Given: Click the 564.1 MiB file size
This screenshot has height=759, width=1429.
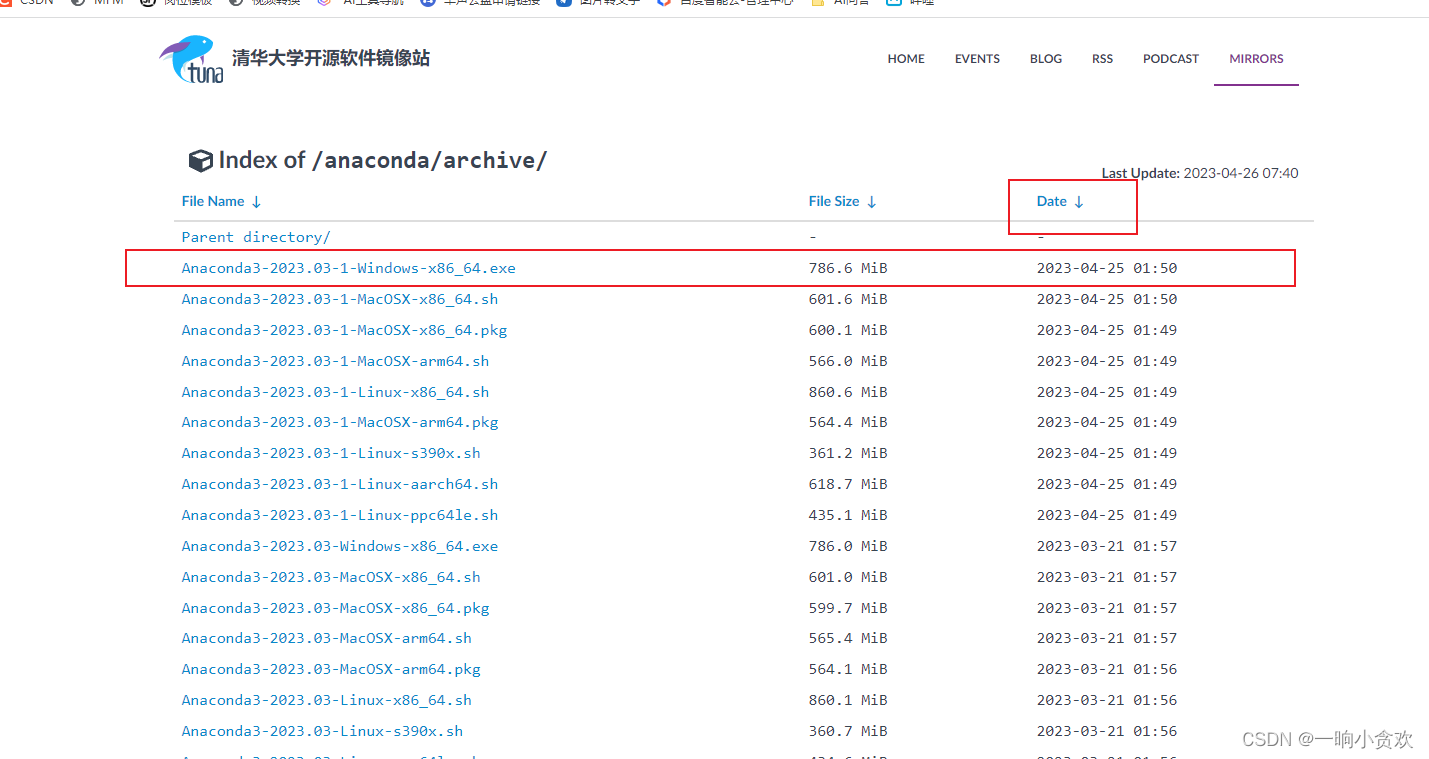Looking at the screenshot, I should point(848,669).
